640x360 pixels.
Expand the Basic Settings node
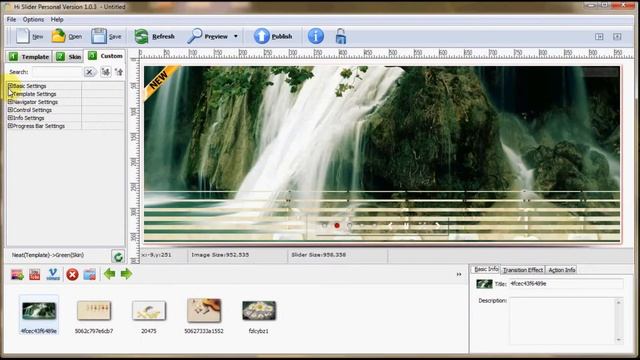10,86
